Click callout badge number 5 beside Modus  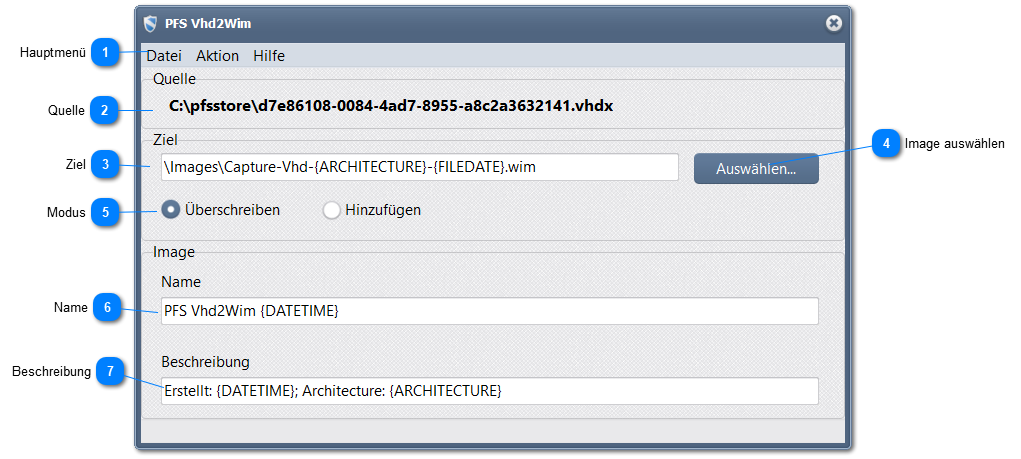[105, 212]
